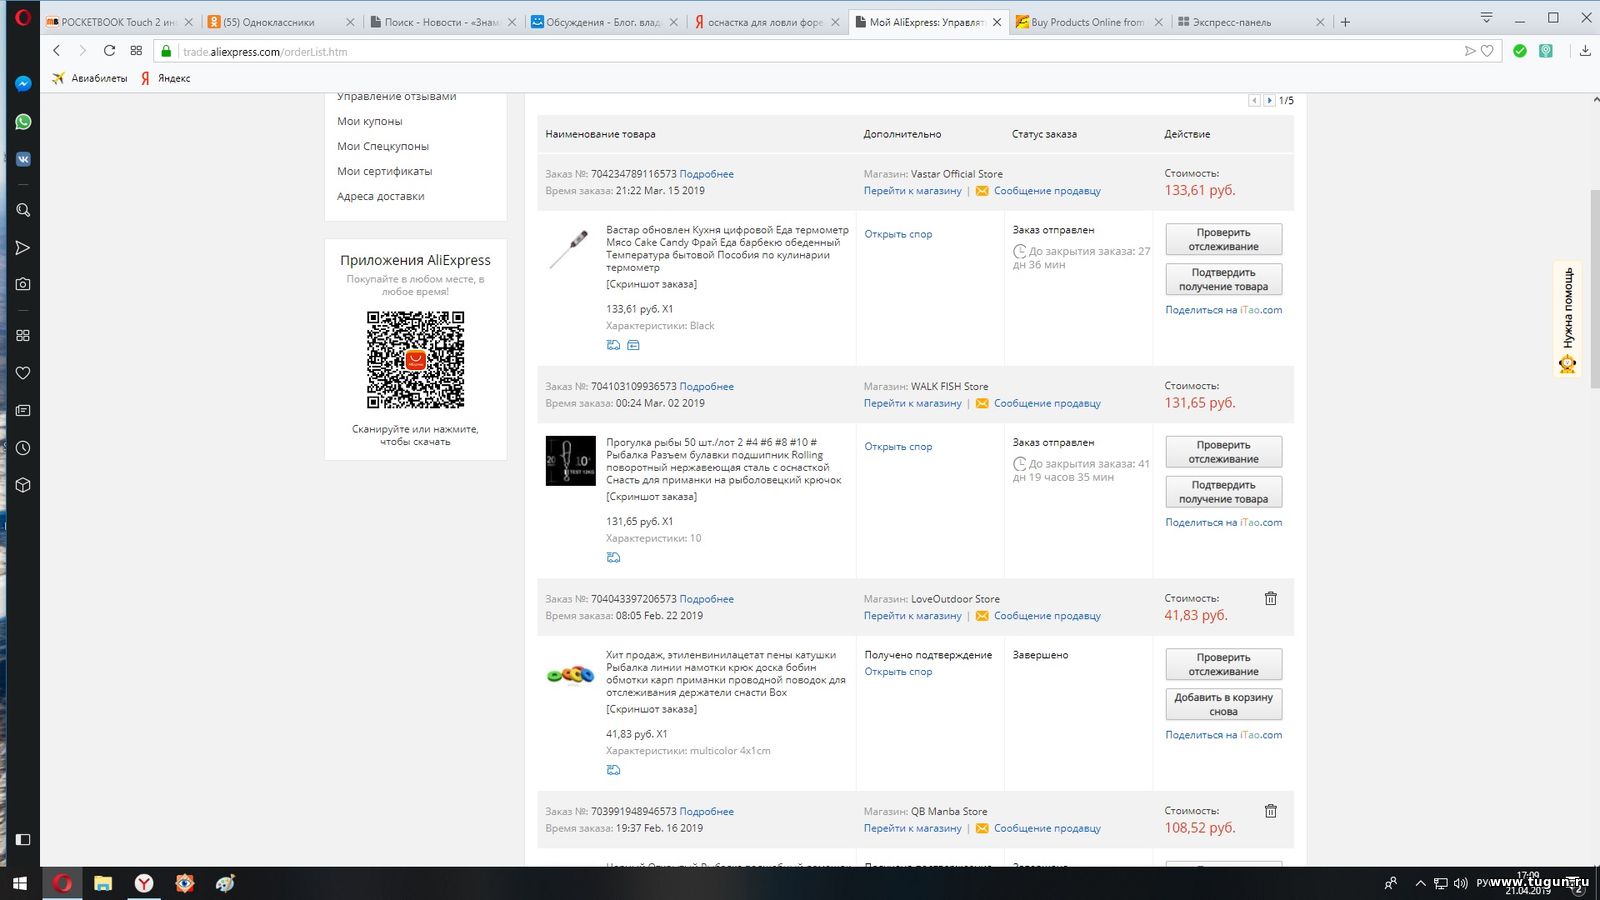Image resolution: width=1600 pixels, height=900 pixels.
Task: Open WhatsApp in Opera sidebar
Action: coord(23,122)
